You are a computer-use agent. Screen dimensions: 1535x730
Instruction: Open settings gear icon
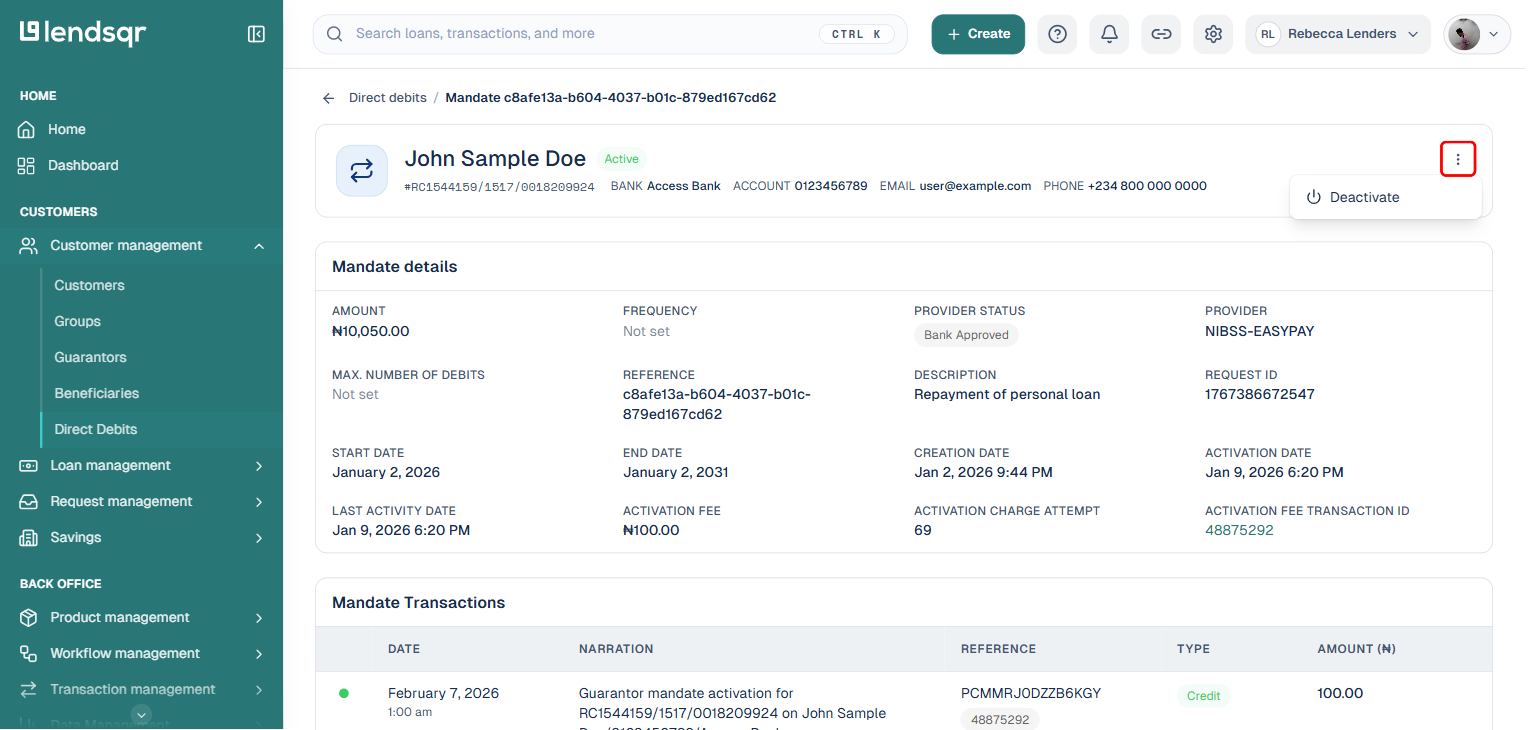click(1213, 34)
